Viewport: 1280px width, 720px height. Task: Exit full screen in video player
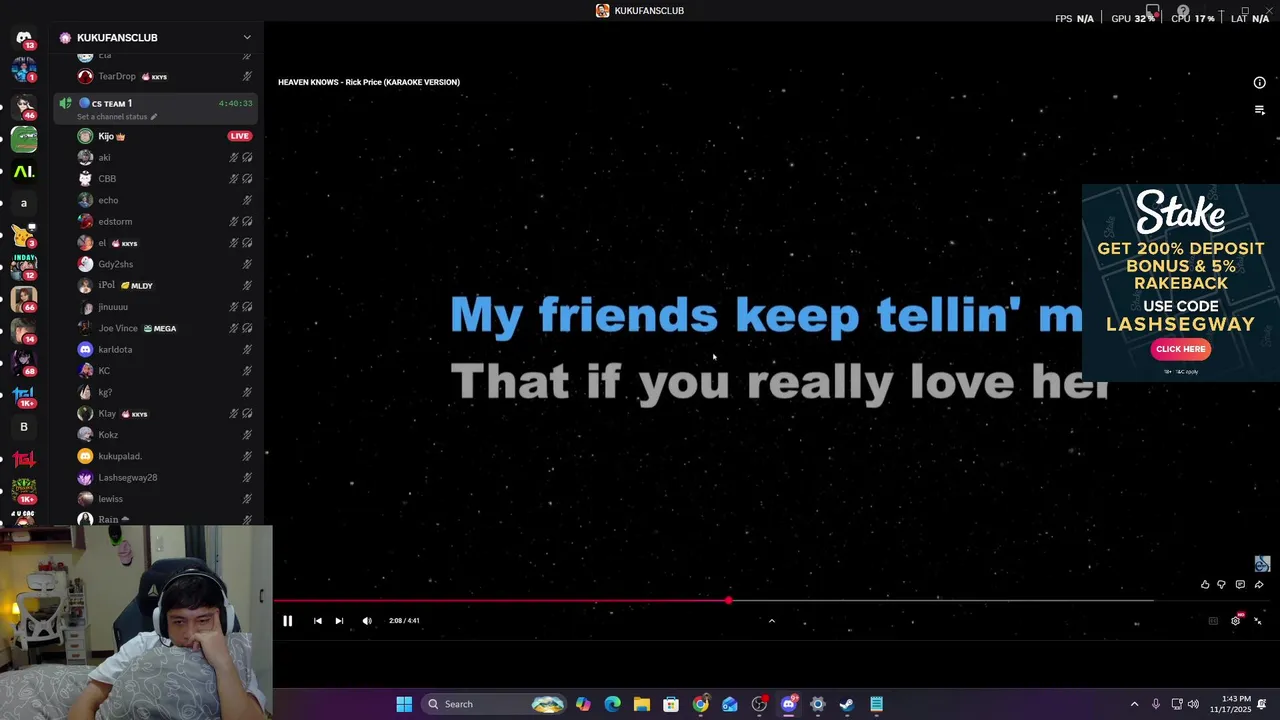pyautogui.click(x=1258, y=621)
